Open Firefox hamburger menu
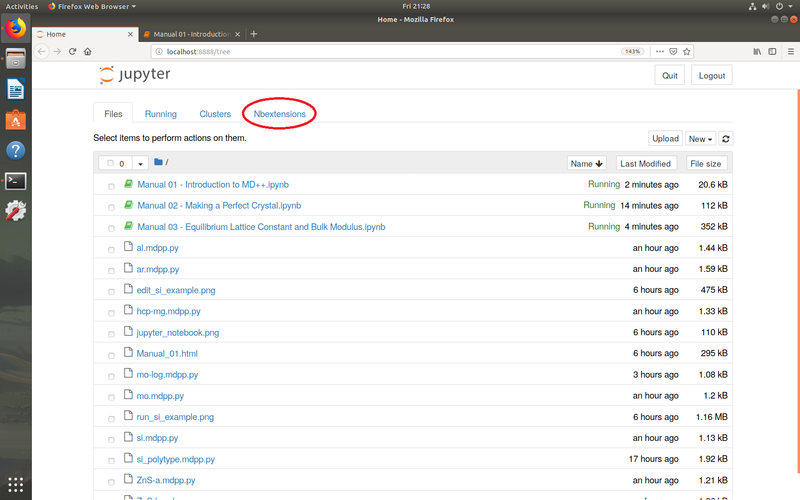 pyautogui.click(x=790, y=52)
